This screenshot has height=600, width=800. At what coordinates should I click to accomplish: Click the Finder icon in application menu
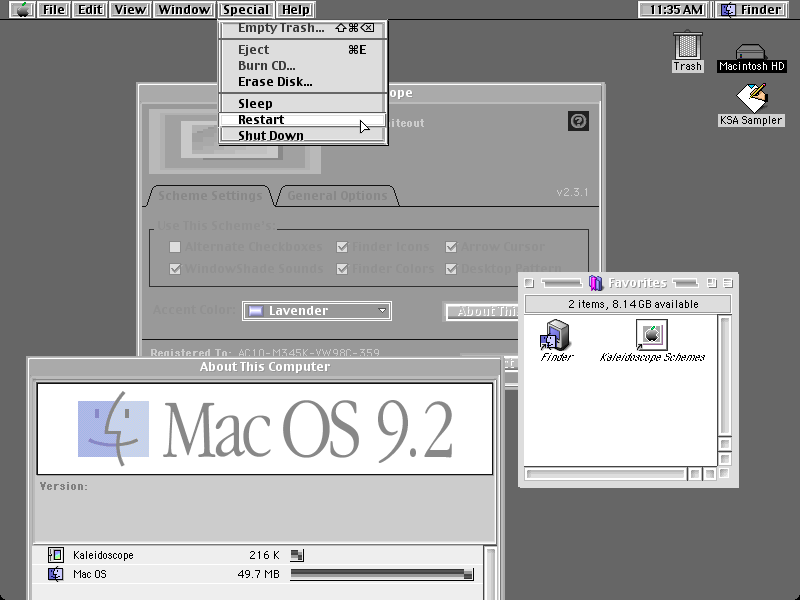729,9
